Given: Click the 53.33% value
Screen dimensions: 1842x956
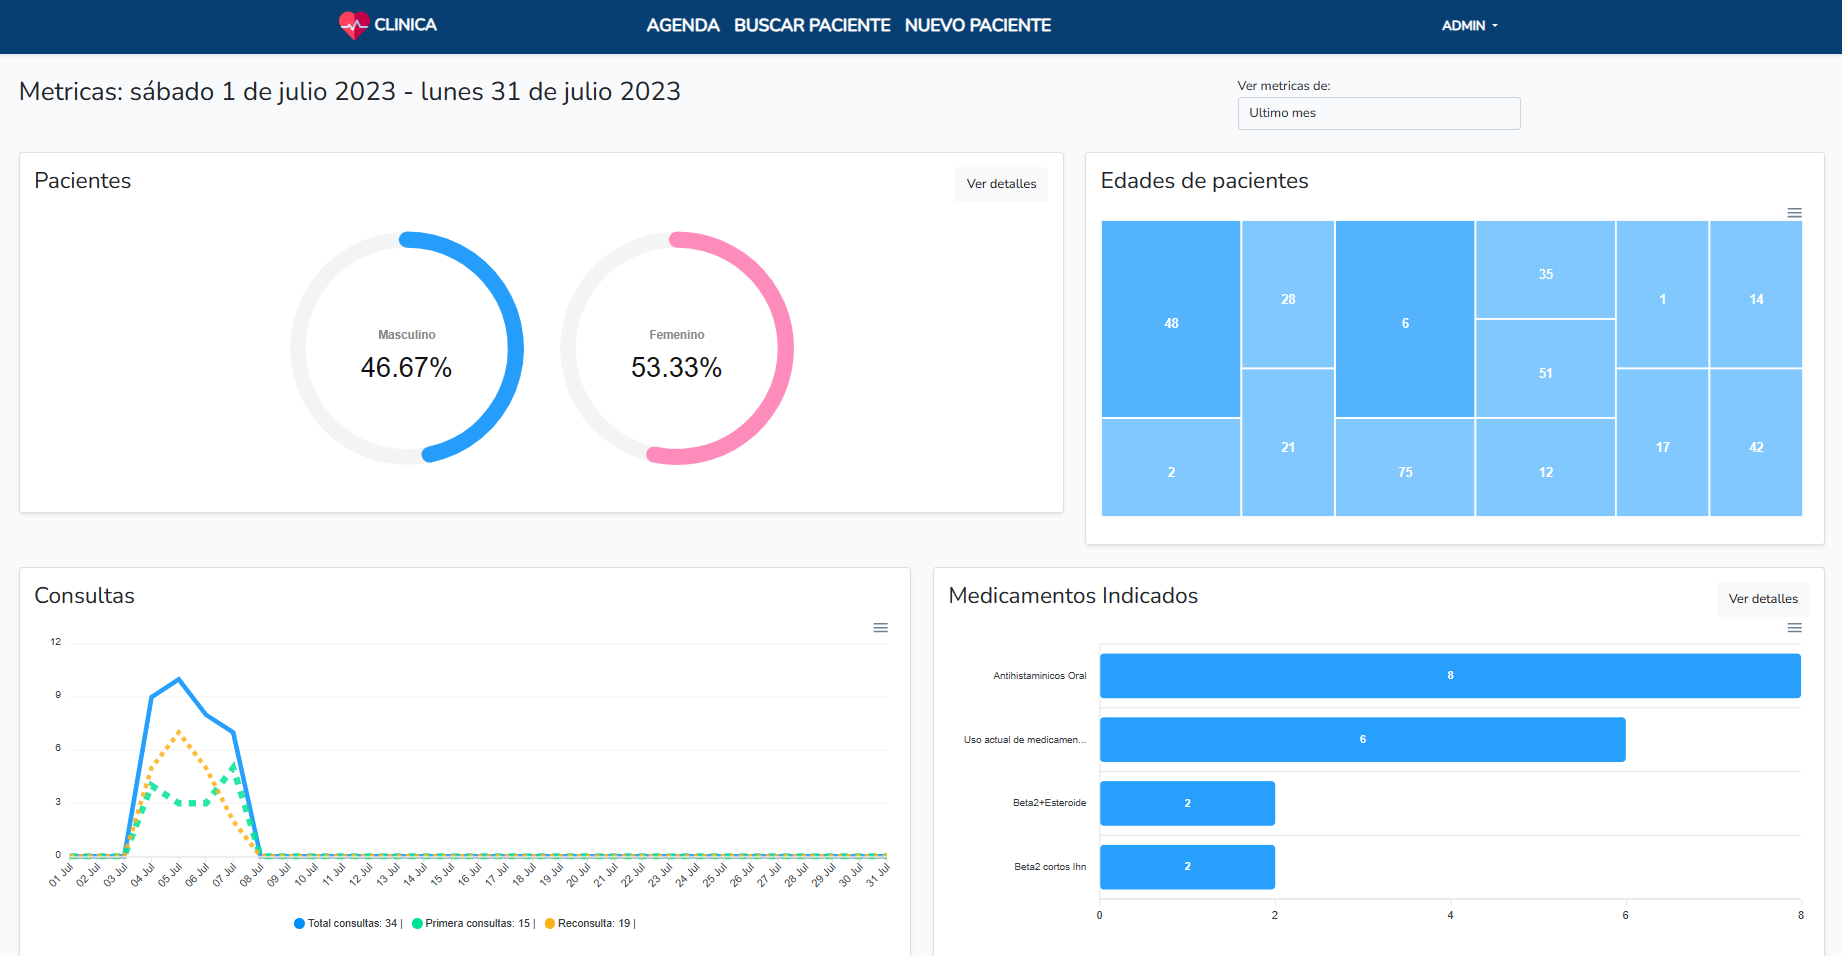Looking at the screenshot, I should (x=676, y=368).
